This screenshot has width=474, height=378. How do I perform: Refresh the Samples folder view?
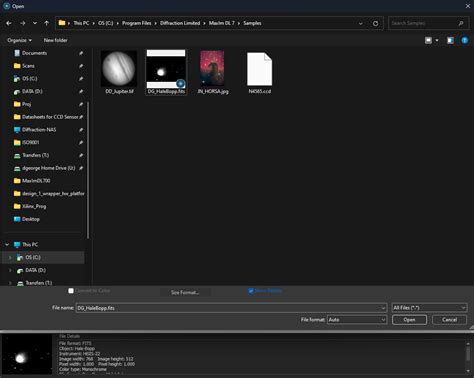tap(375, 23)
